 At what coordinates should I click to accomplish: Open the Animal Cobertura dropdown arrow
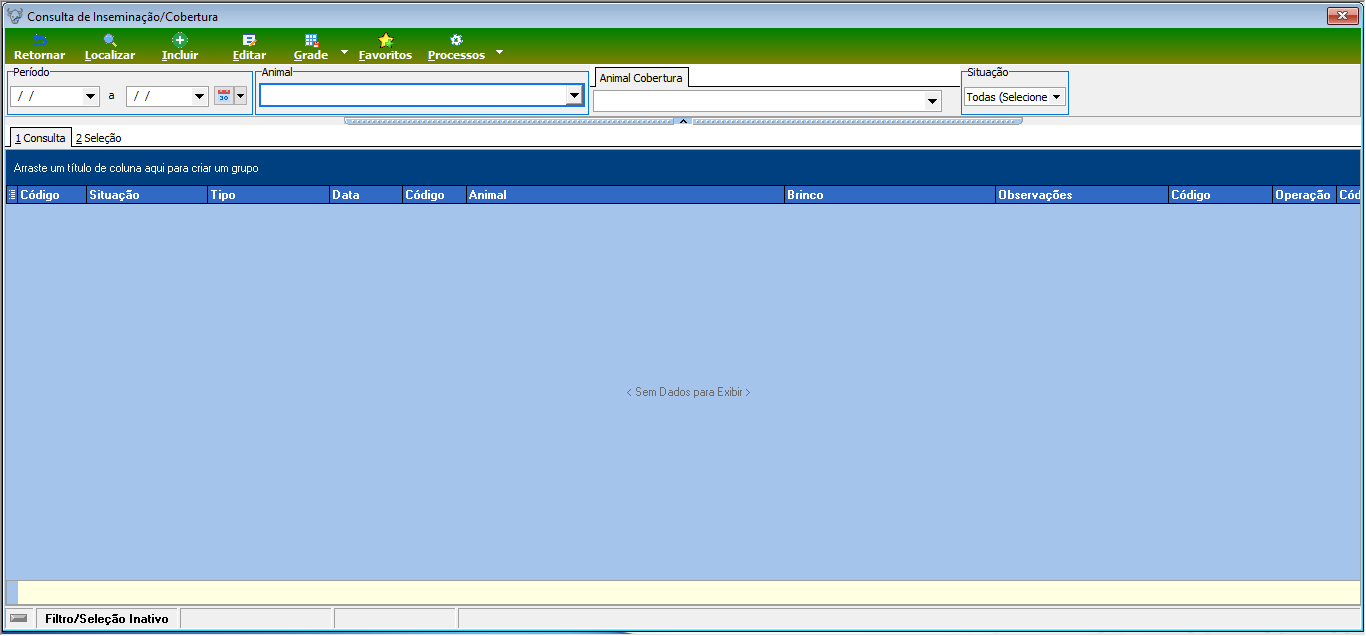(x=933, y=101)
